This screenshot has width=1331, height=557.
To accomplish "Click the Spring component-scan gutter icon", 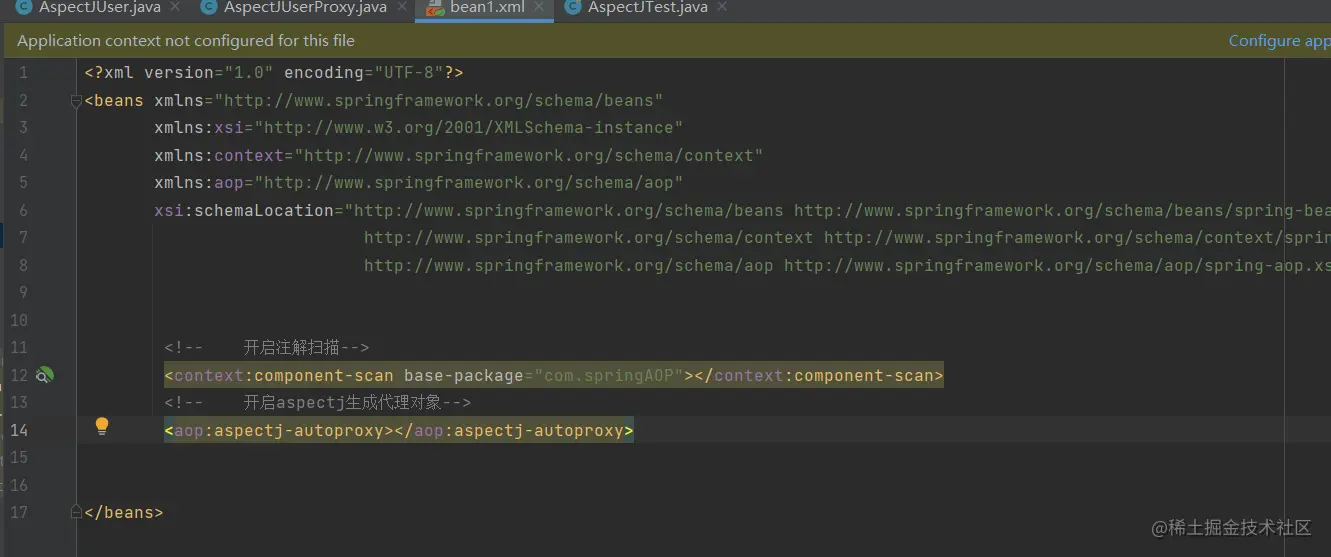I will [x=45, y=376].
